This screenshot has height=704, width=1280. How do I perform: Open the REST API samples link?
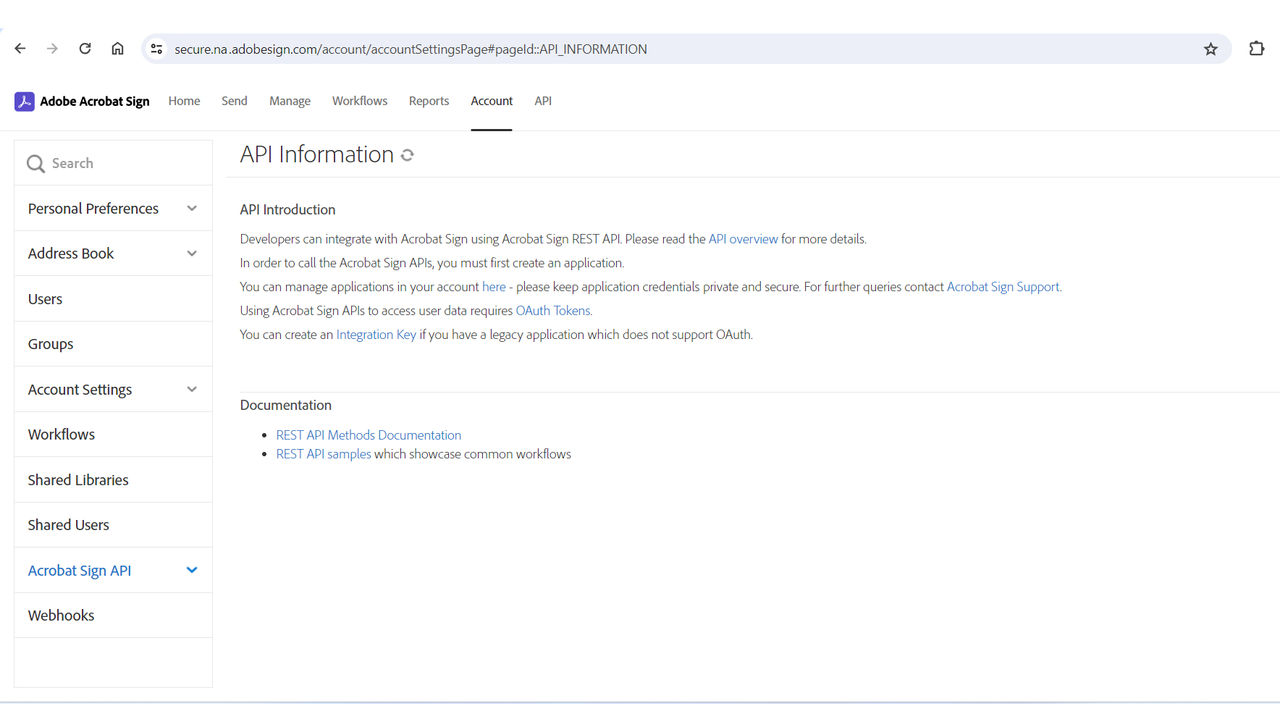point(323,454)
